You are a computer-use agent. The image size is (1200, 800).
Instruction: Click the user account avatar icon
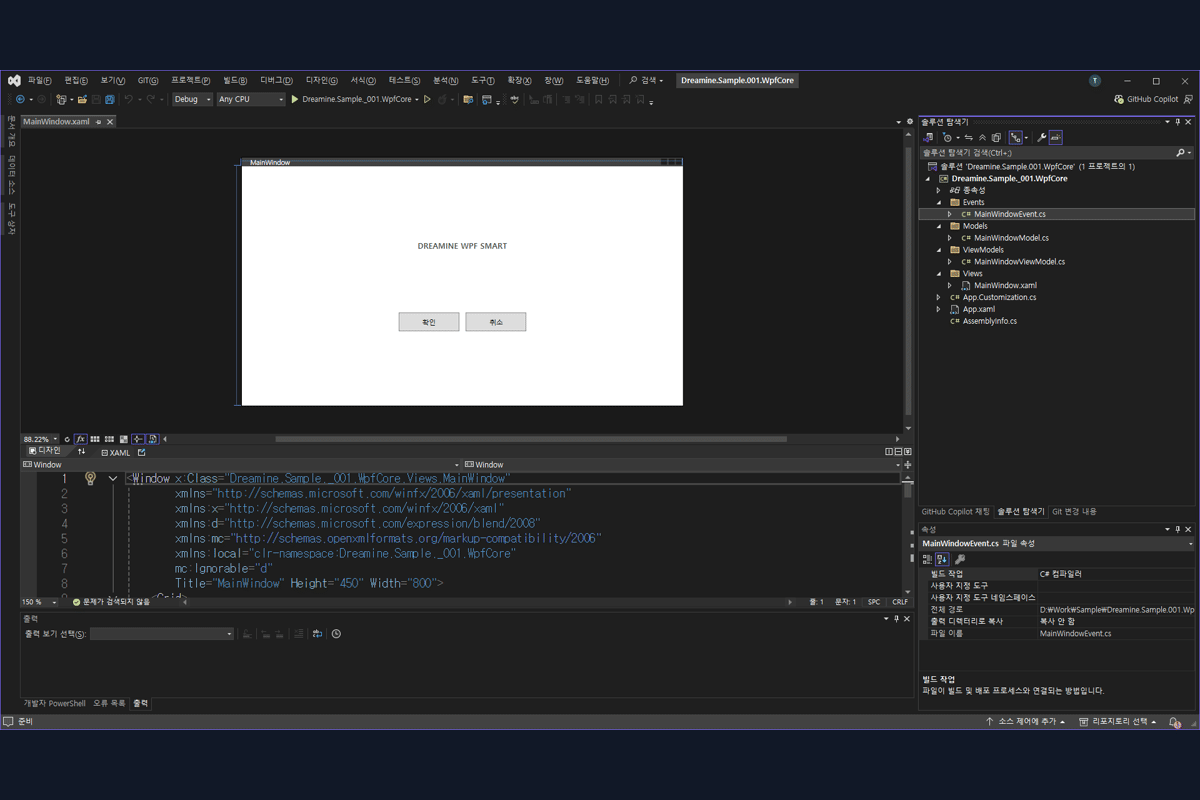[1095, 80]
